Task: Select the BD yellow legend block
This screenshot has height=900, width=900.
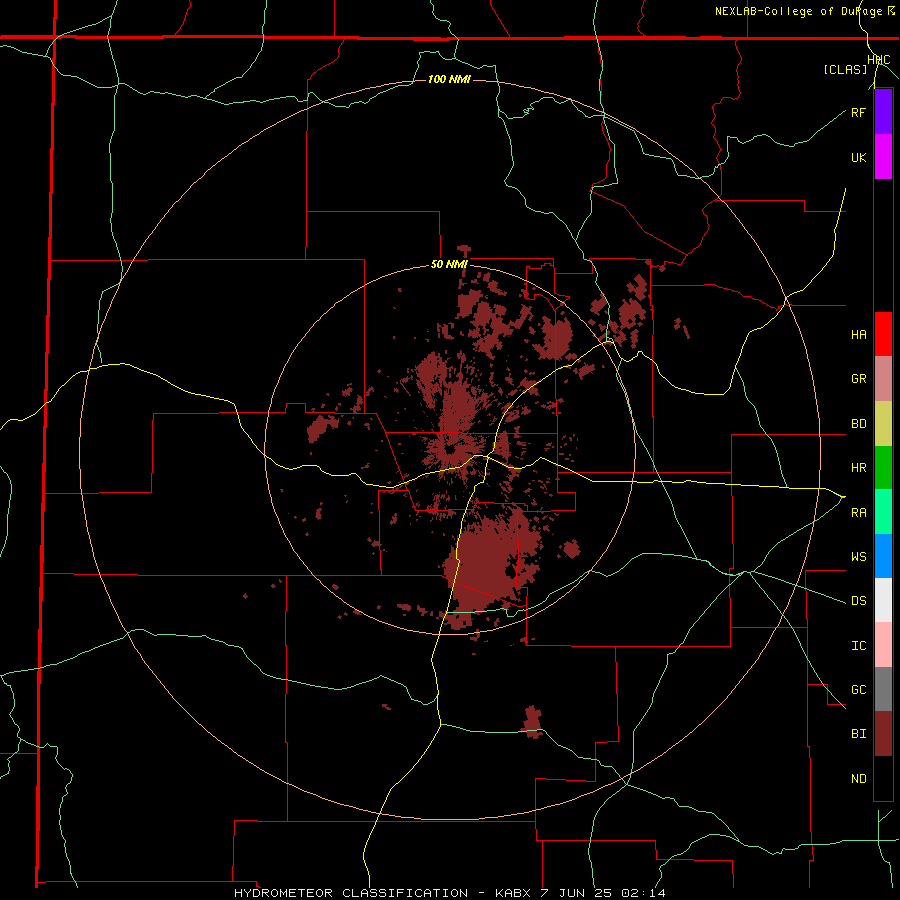Action: pos(883,423)
